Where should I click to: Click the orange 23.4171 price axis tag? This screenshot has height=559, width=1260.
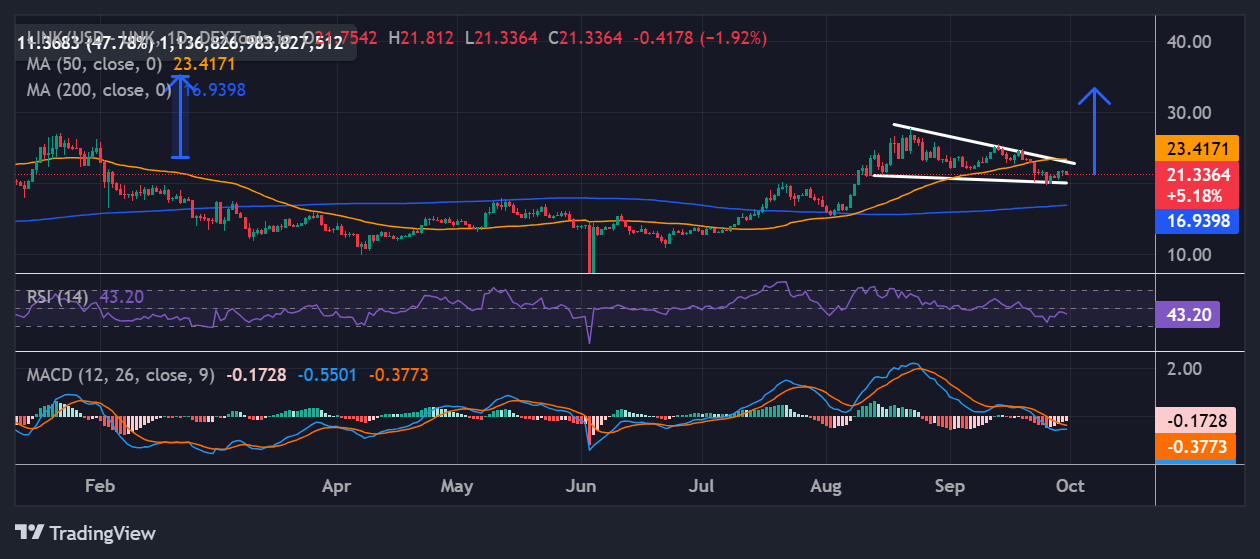pyautogui.click(x=1196, y=148)
